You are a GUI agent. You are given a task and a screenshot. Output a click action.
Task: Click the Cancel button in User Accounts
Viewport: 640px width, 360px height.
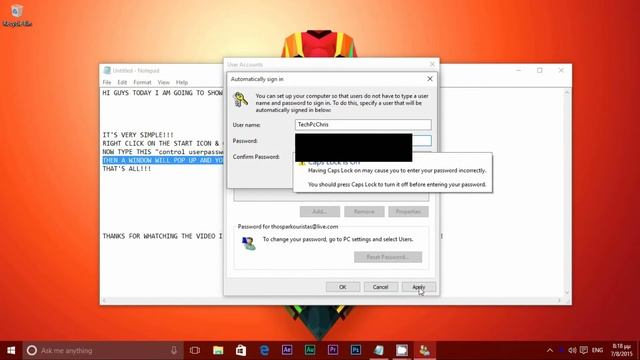click(x=380, y=287)
